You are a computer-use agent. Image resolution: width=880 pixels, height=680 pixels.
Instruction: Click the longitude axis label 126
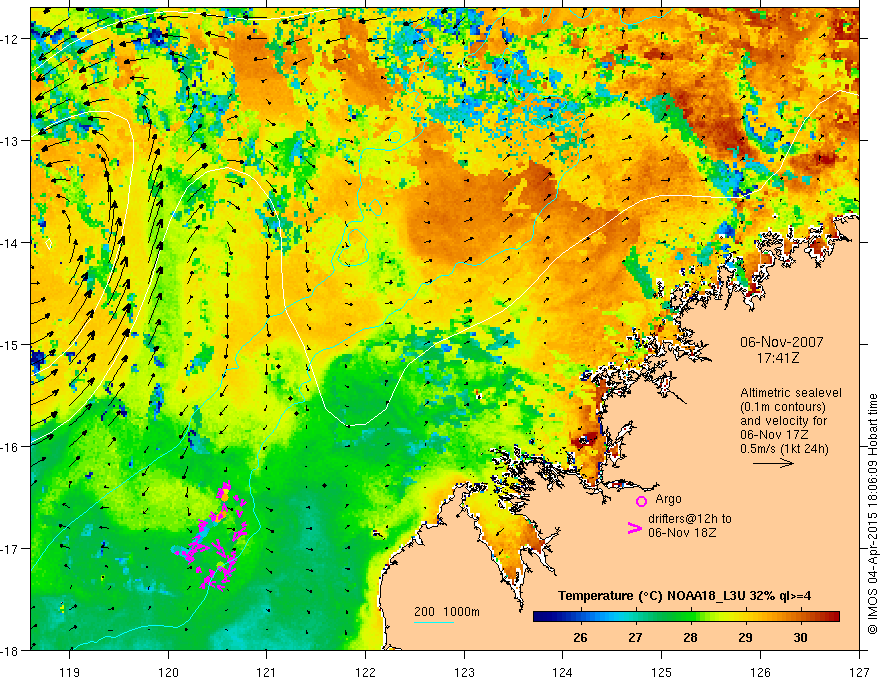click(760, 672)
